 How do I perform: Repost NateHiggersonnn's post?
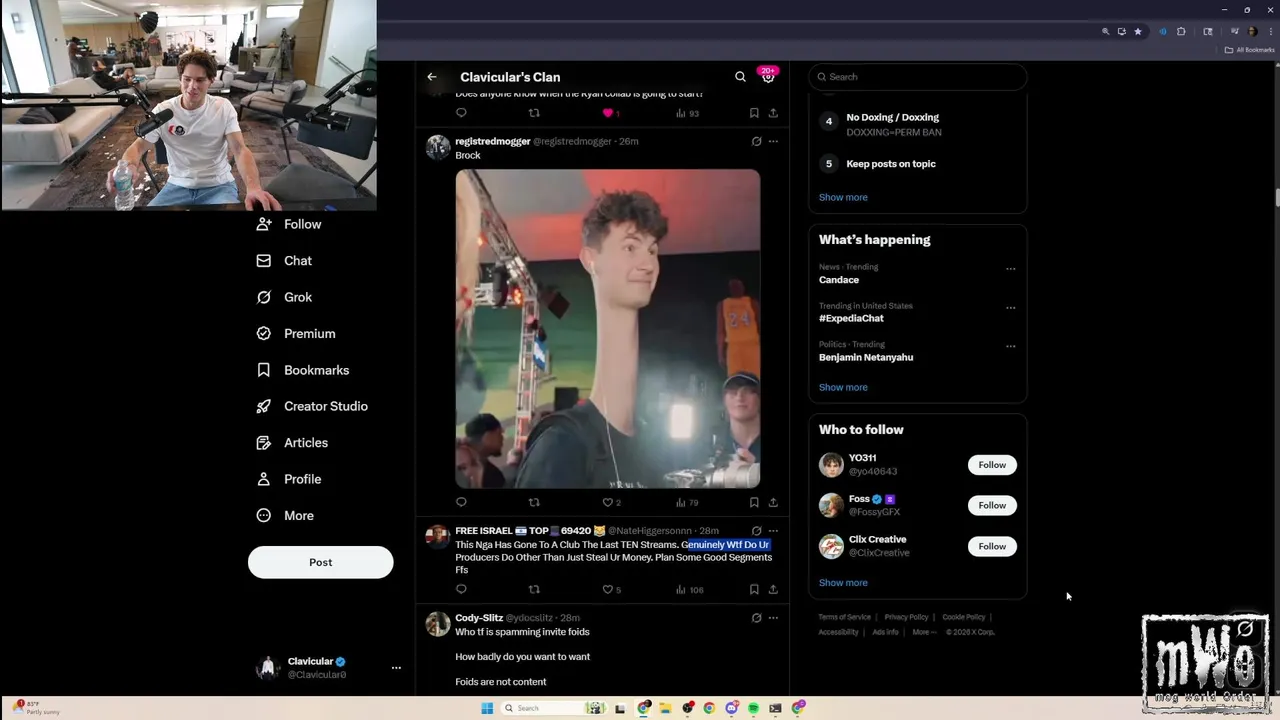(534, 589)
